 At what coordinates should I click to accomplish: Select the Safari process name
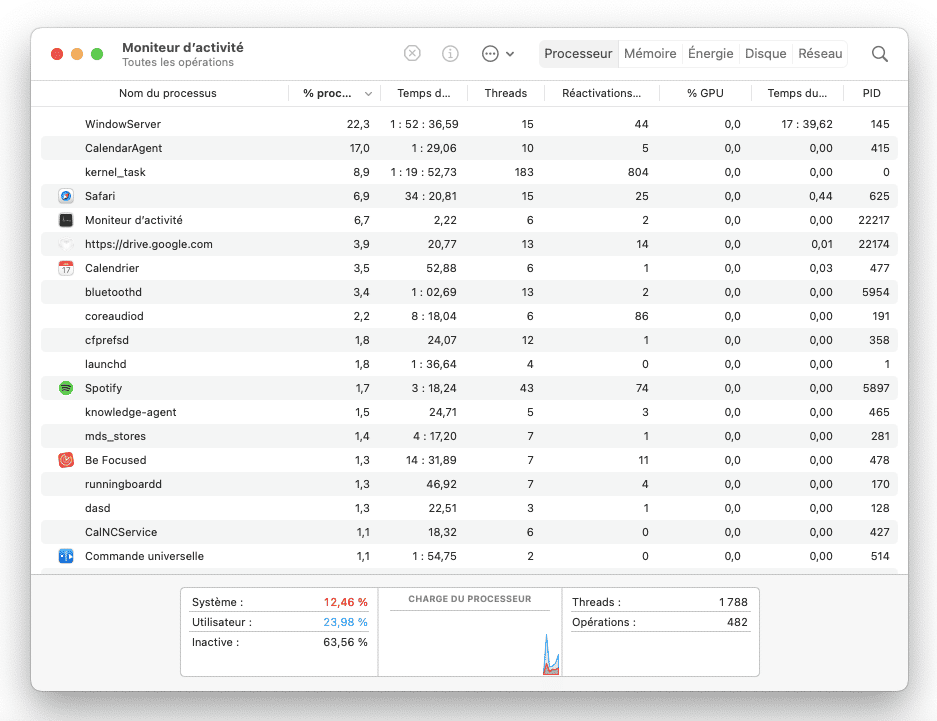coord(100,196)
